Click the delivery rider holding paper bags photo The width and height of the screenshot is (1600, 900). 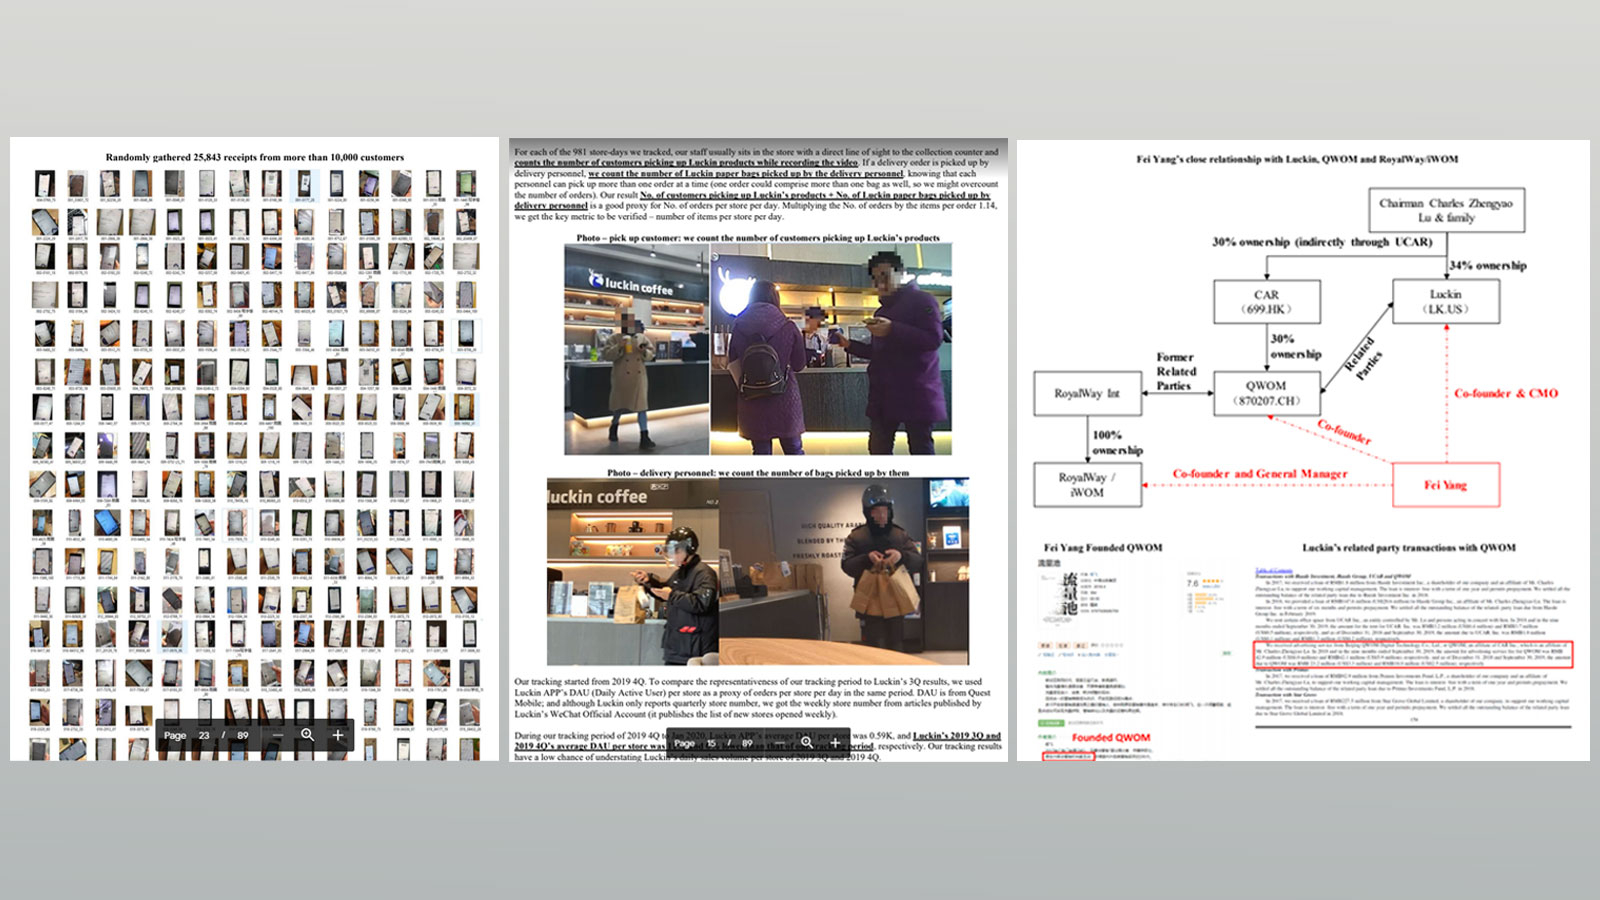point(844,572)
